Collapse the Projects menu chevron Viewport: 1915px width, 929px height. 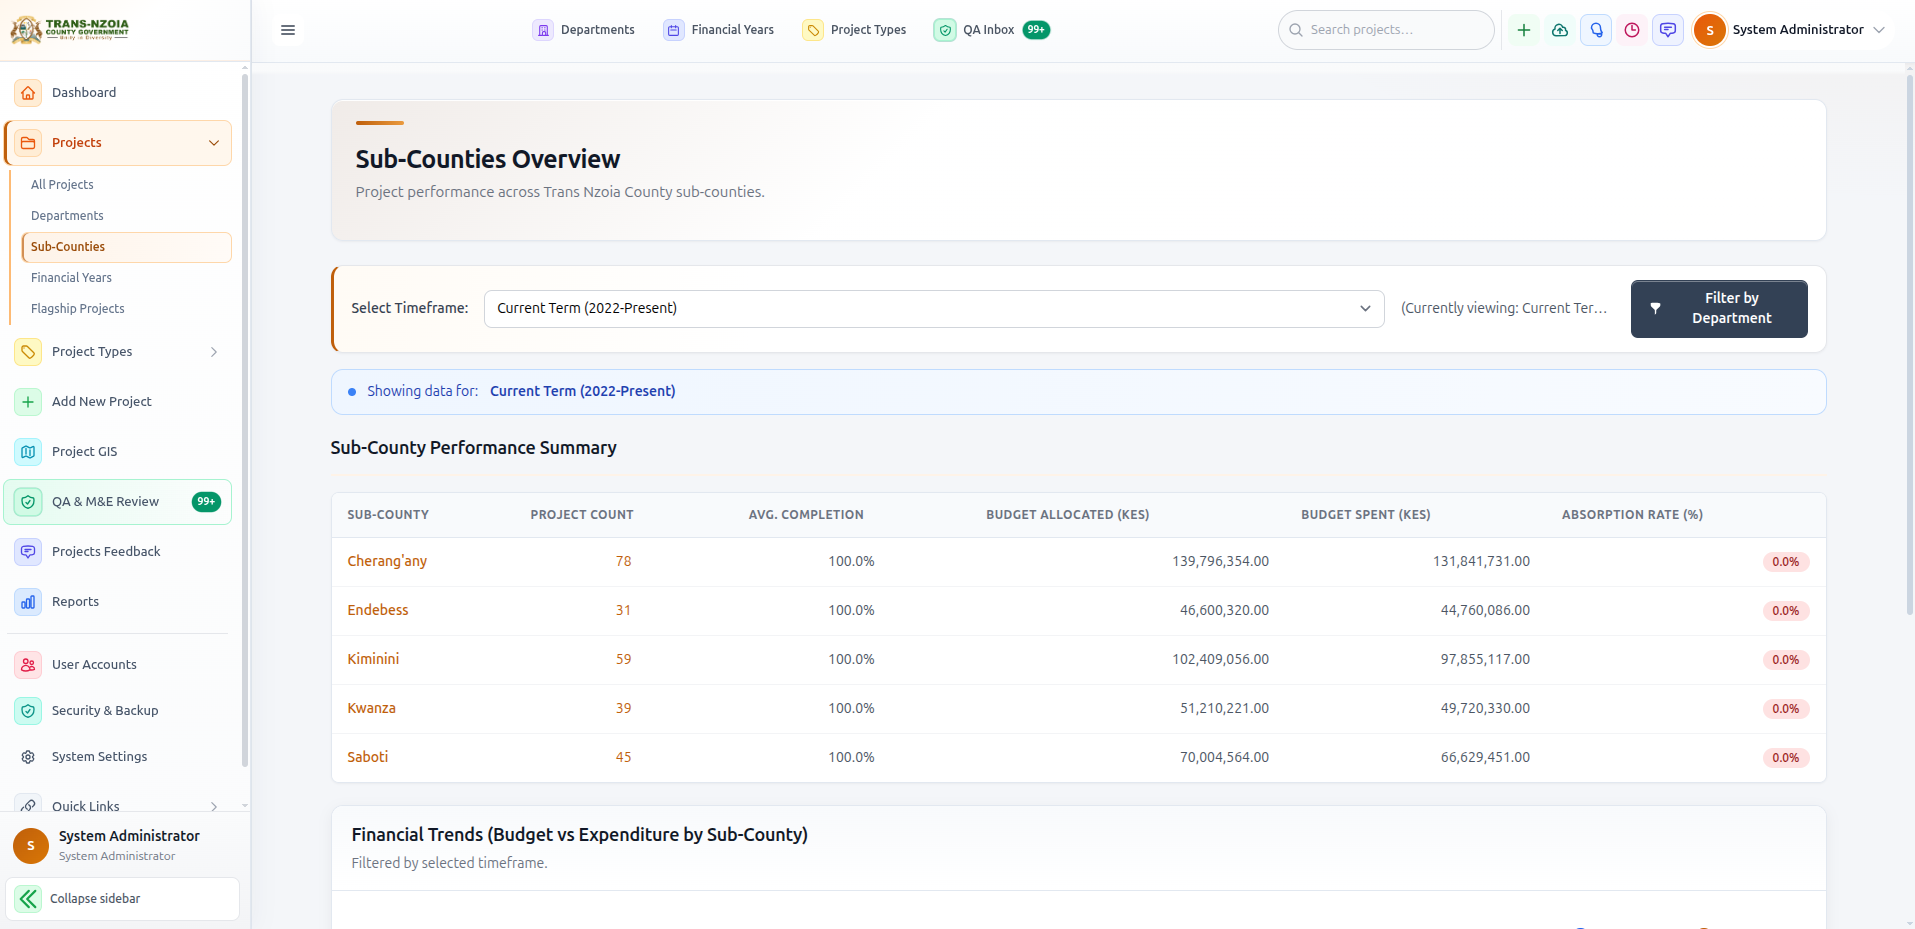[x=214, y=143]
